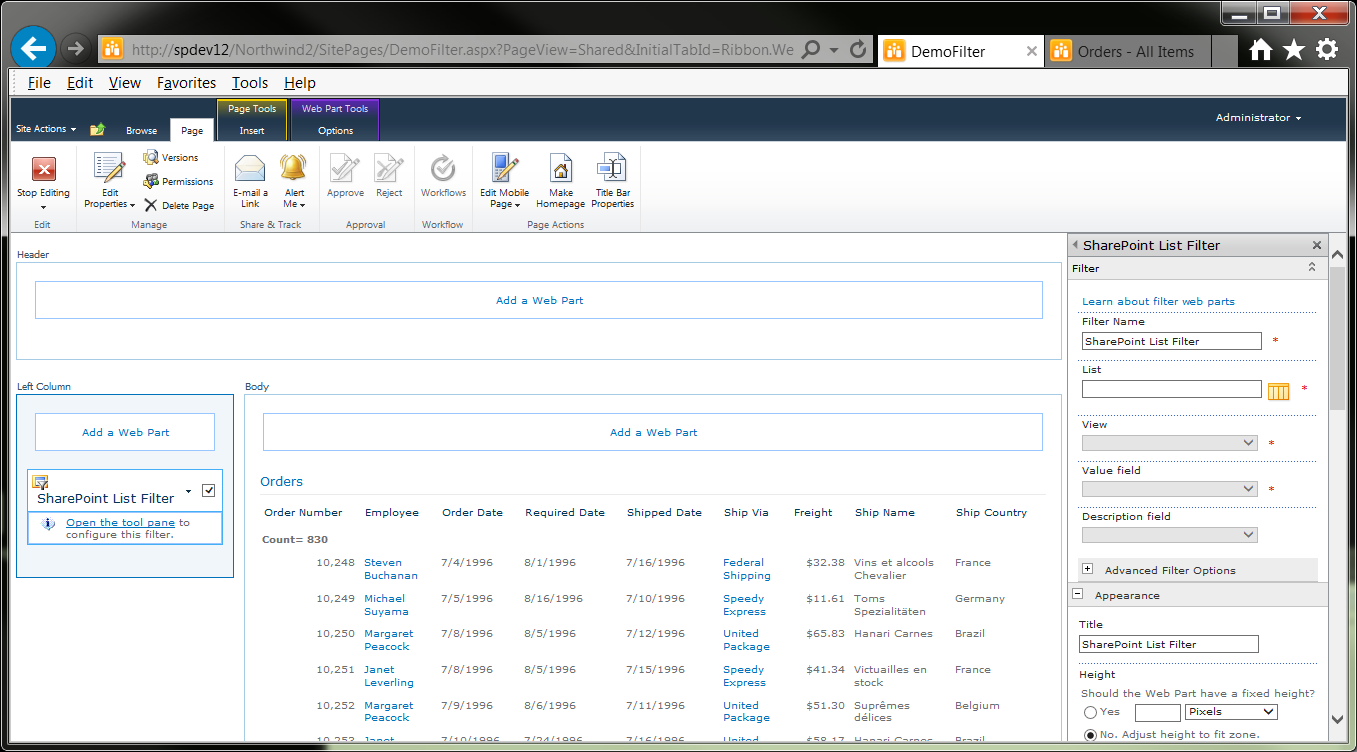Click the Stop Editing ribbon icon
This screenshot has width=1357, height=752.
pyautogui.click(x=43, y=169)
